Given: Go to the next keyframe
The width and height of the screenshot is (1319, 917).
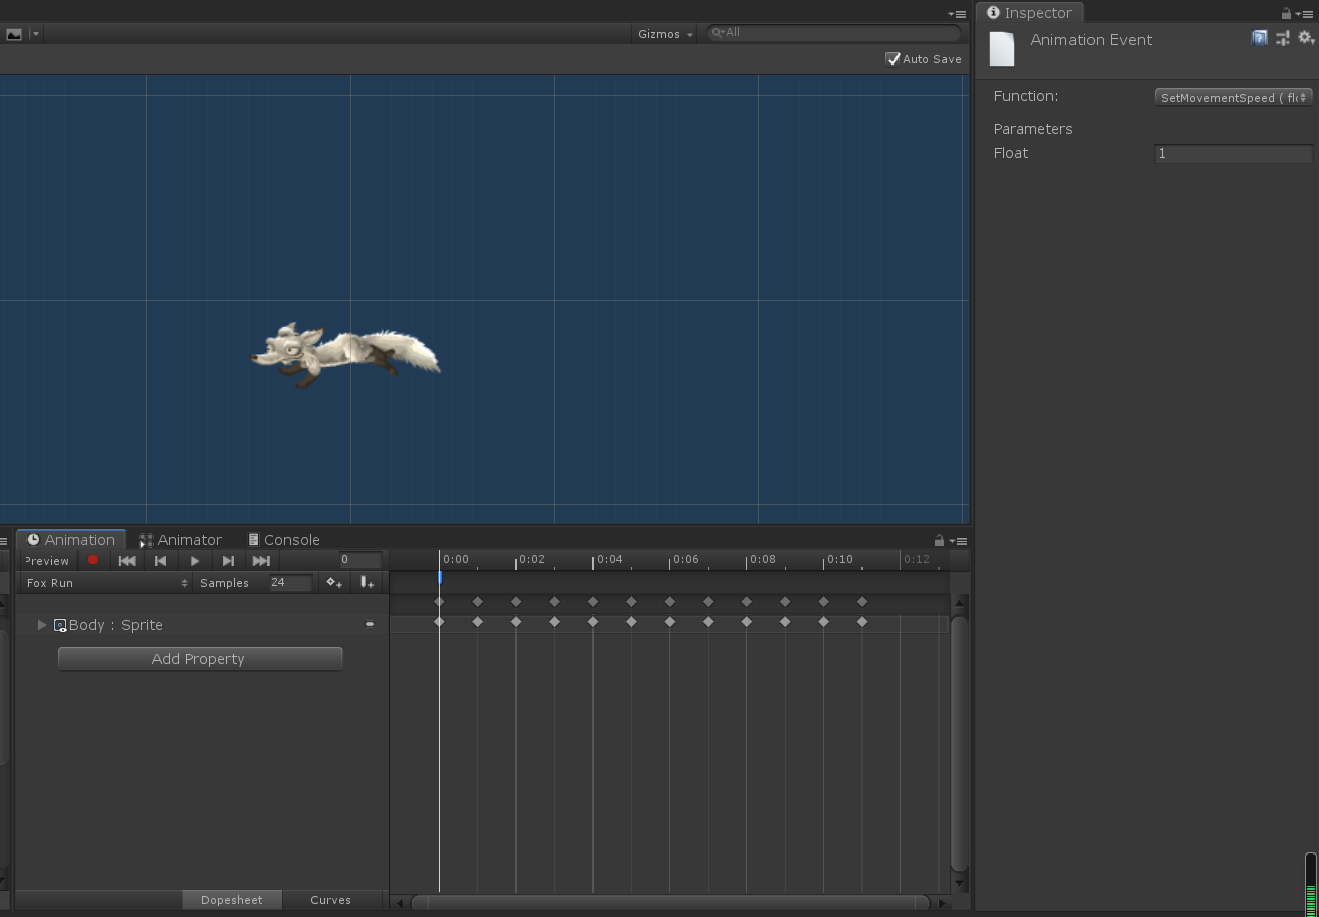Looking at the screenshot, I should point(228,561).
